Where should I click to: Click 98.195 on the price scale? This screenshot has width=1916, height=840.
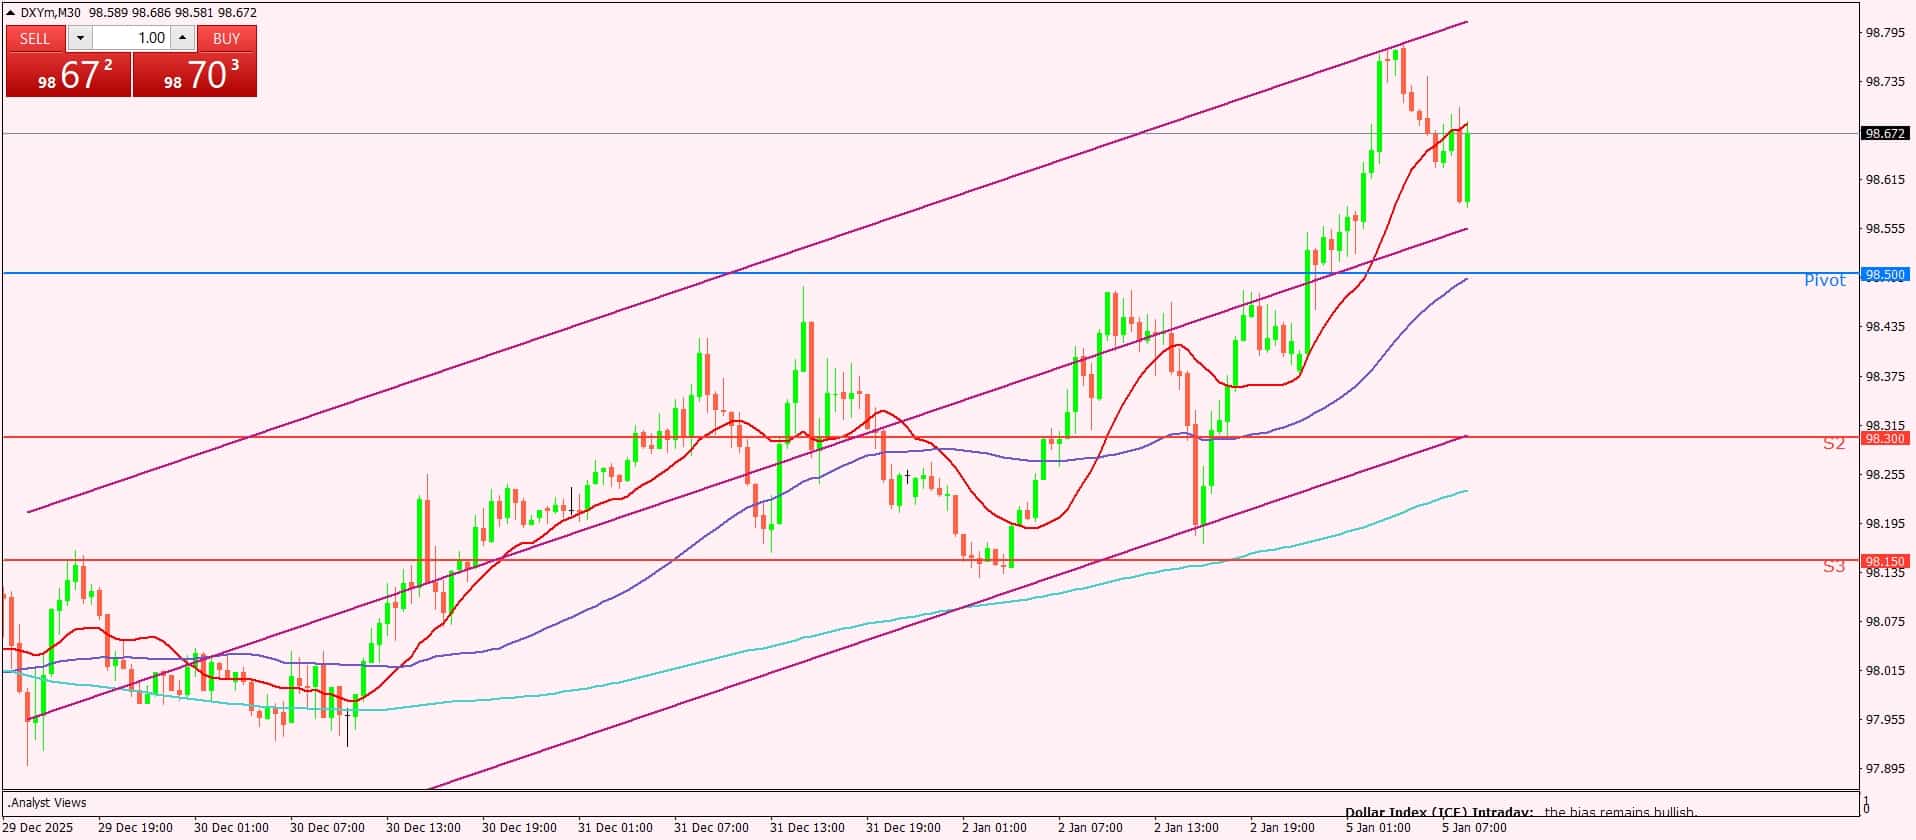tap(1885, 524)
